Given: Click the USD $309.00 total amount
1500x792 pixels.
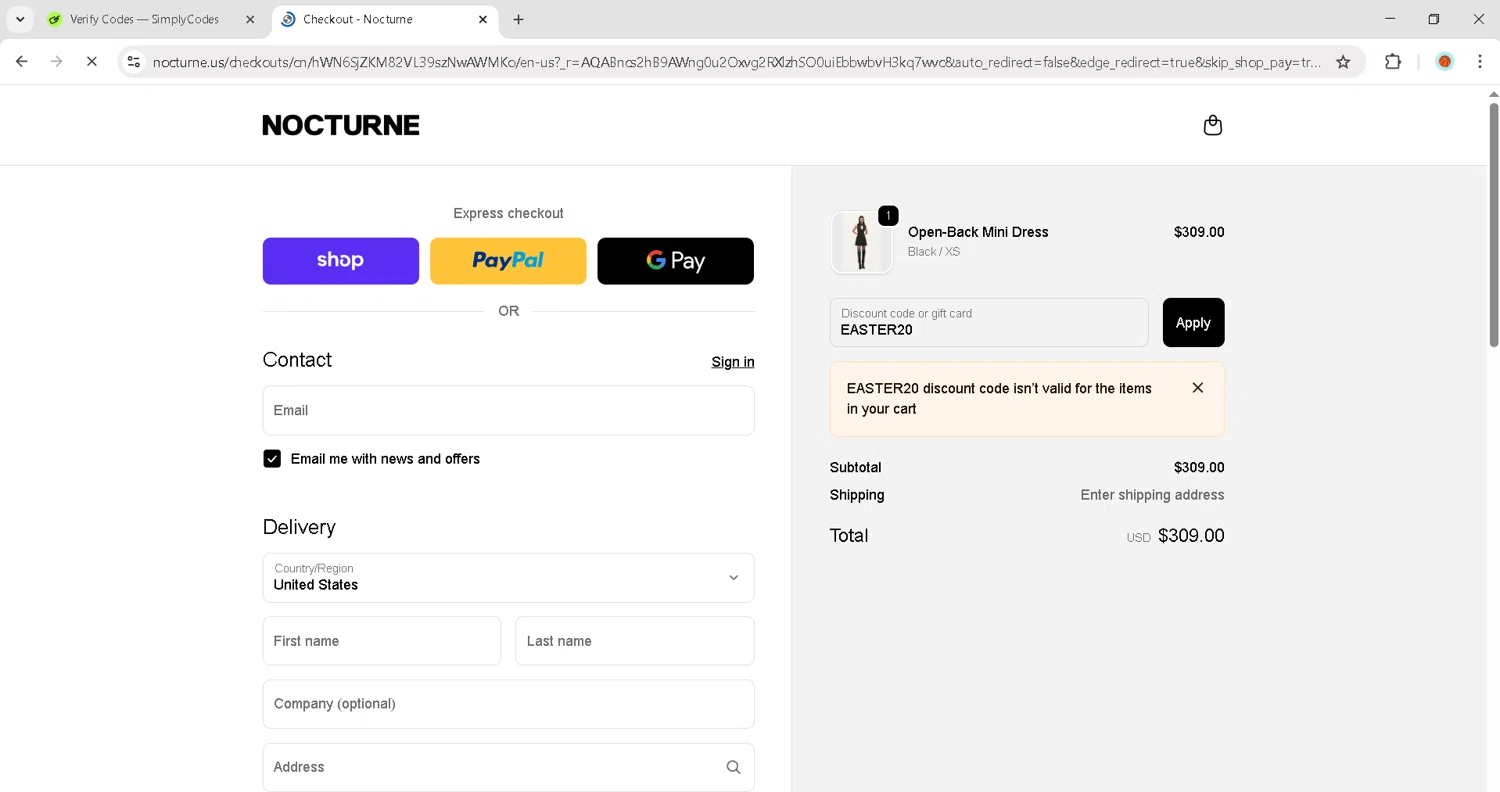Looking at the screenshot, I should pos(1175,536).
